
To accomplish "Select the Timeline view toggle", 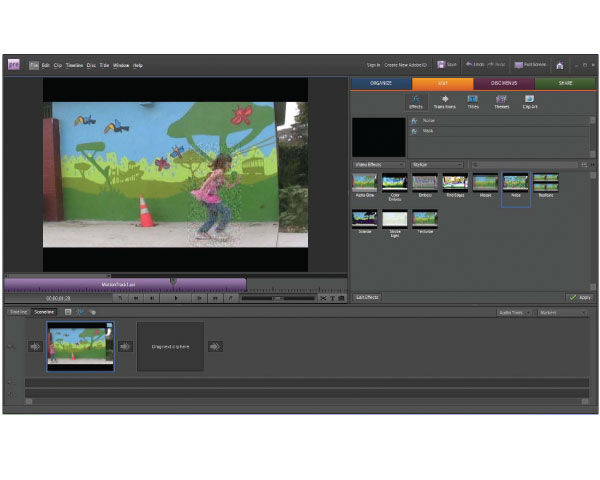I will point(17,312).
